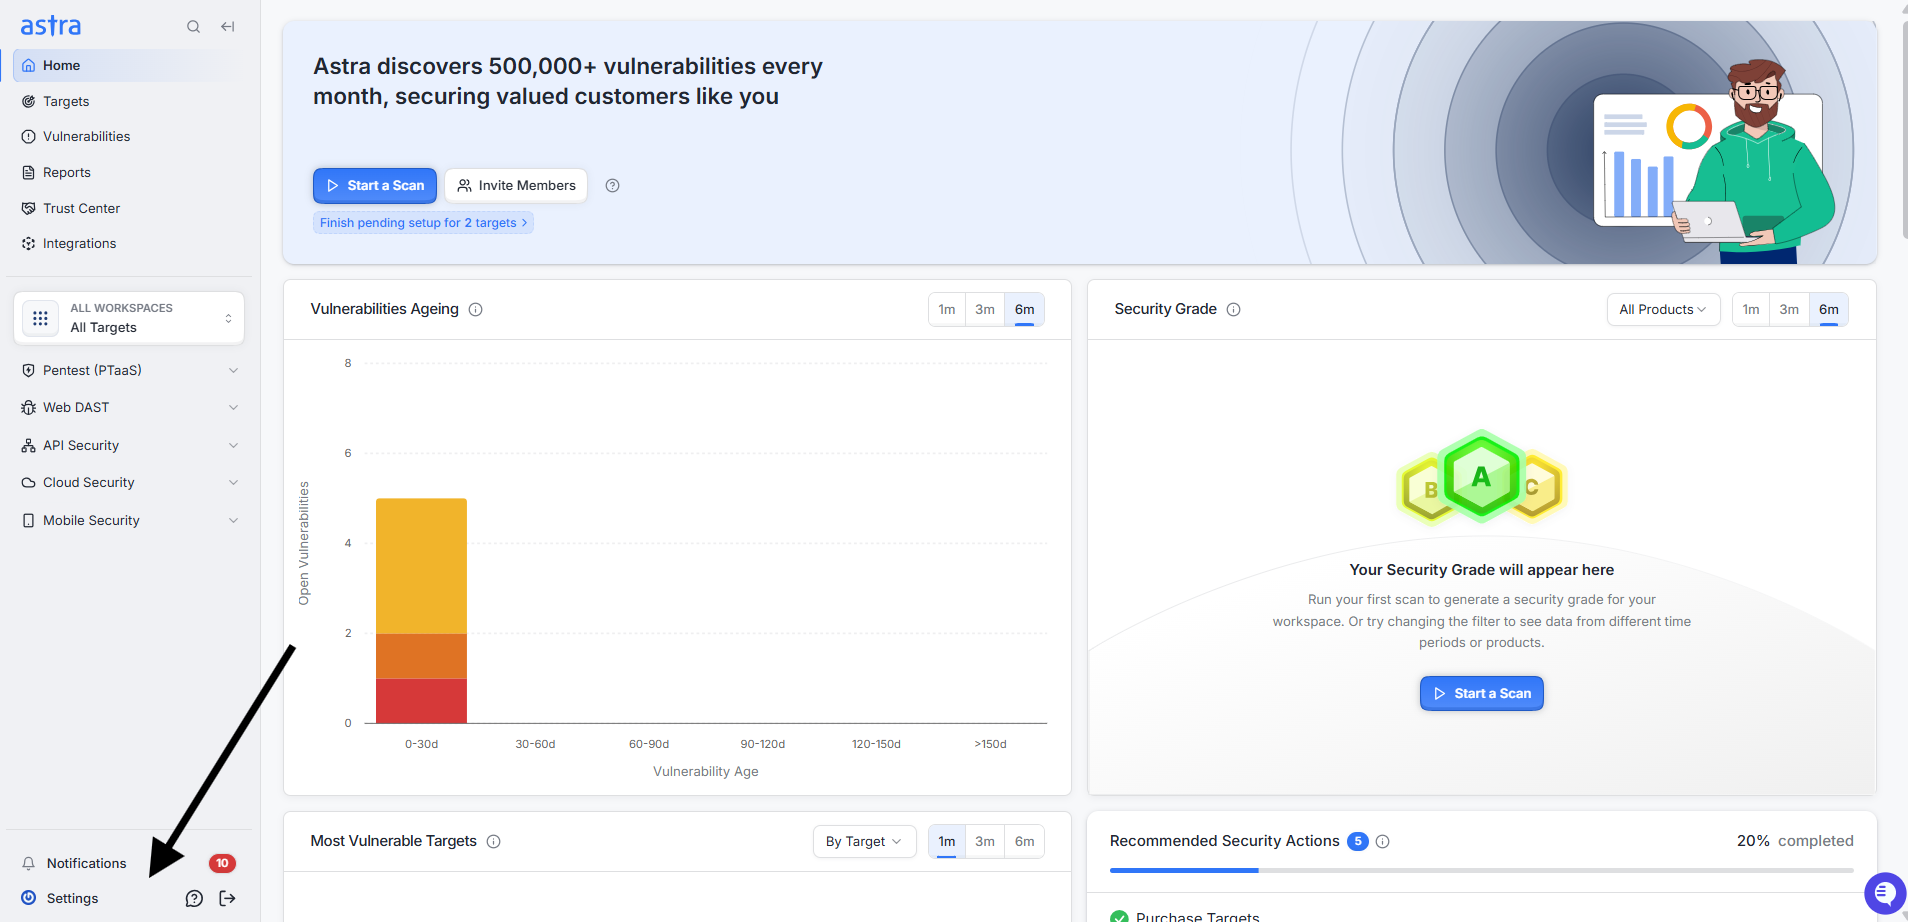
Task: Show info for Vulnerabilities Ageing
Action: tap(476, 310)
